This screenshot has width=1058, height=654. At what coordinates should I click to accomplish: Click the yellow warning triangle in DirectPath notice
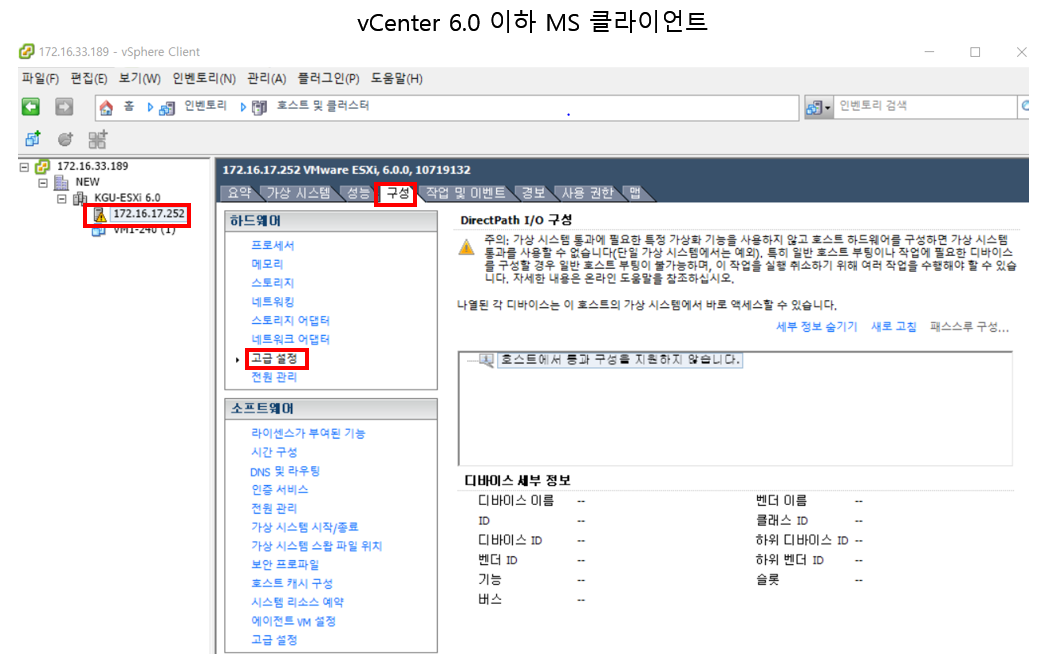(x=466, y=247)
